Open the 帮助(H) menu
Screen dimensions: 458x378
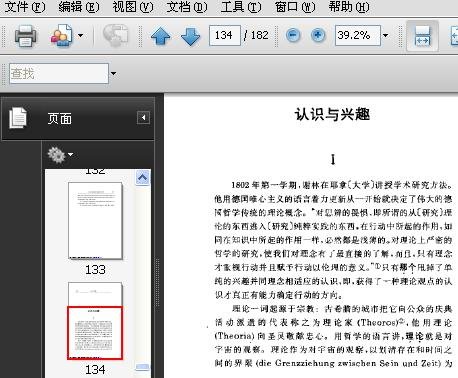(x=349, y=7)
